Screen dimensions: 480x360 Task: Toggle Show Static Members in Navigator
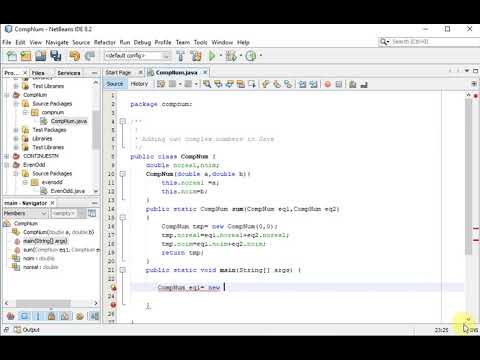point(38,316)
